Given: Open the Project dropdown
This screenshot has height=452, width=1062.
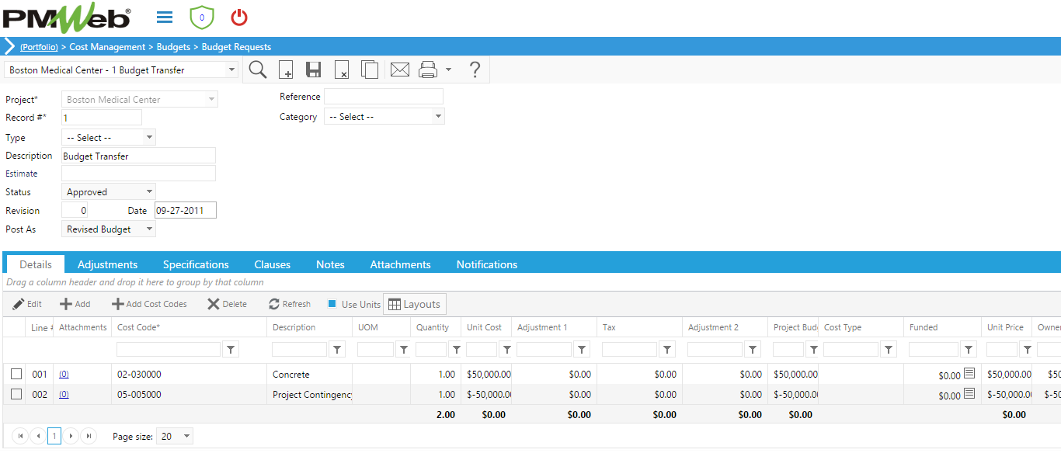Looking at the screenshot, I should click(x=211, y=100).
